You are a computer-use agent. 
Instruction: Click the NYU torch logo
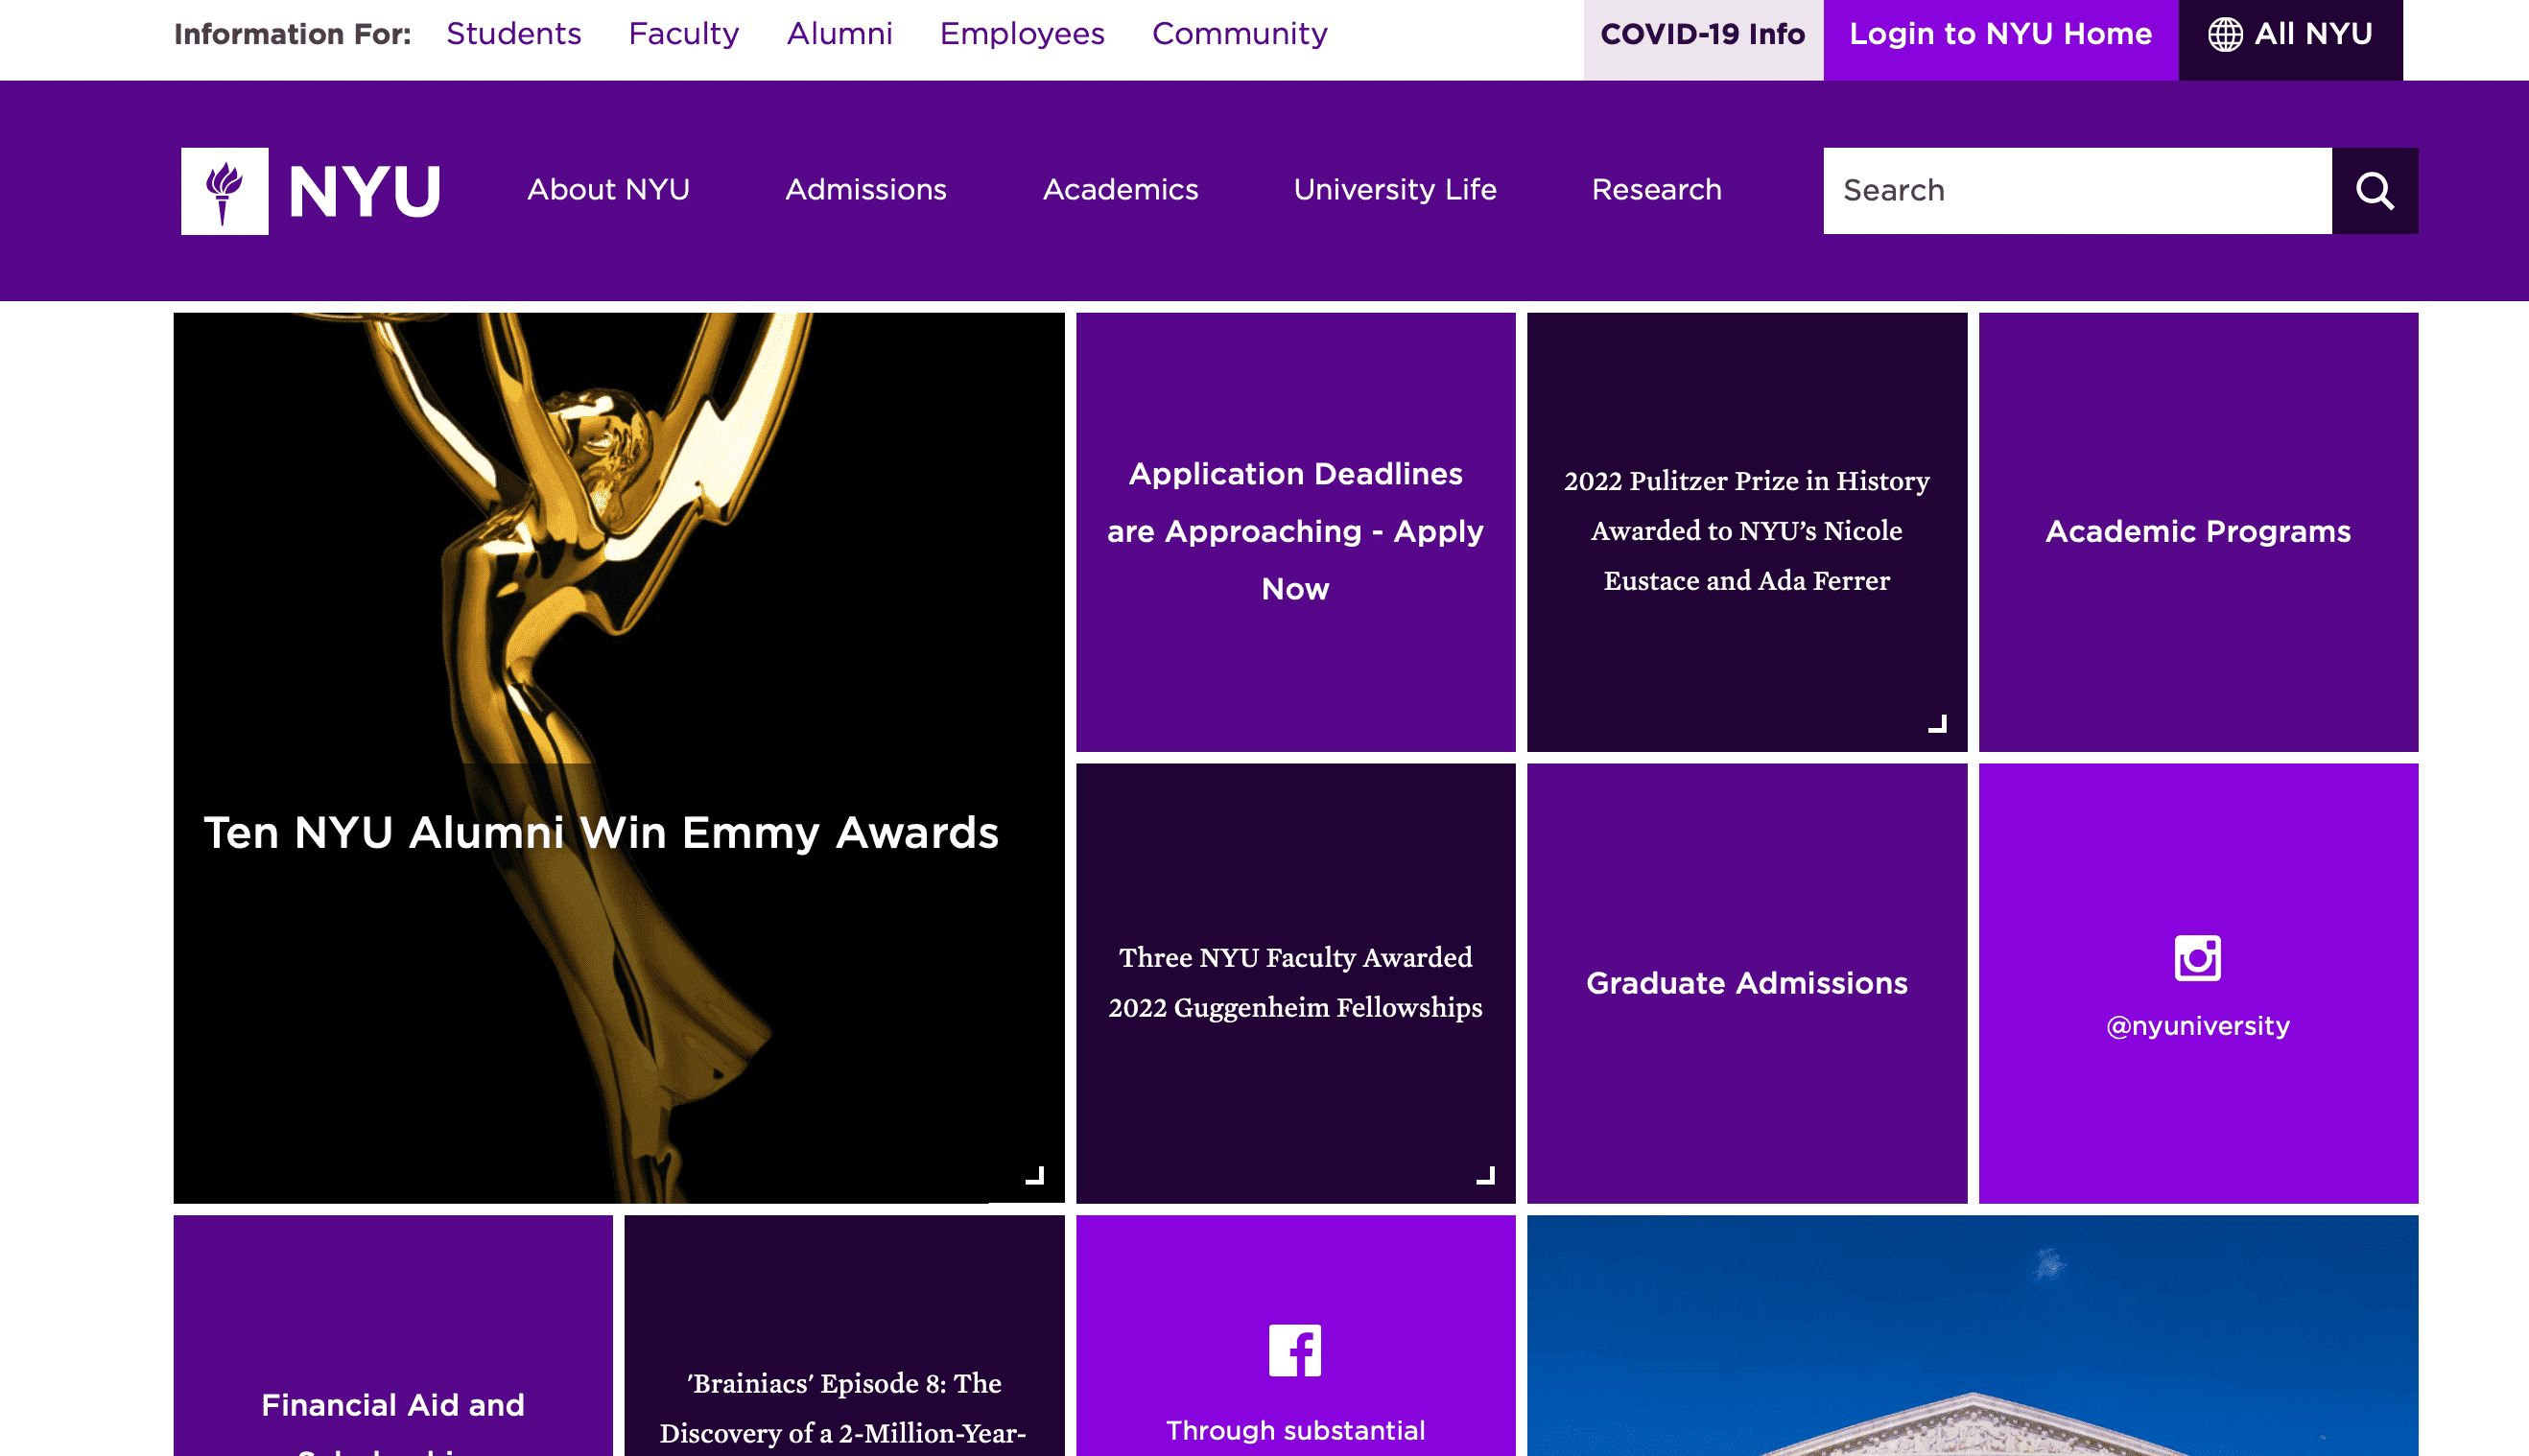tap(224, 191)
